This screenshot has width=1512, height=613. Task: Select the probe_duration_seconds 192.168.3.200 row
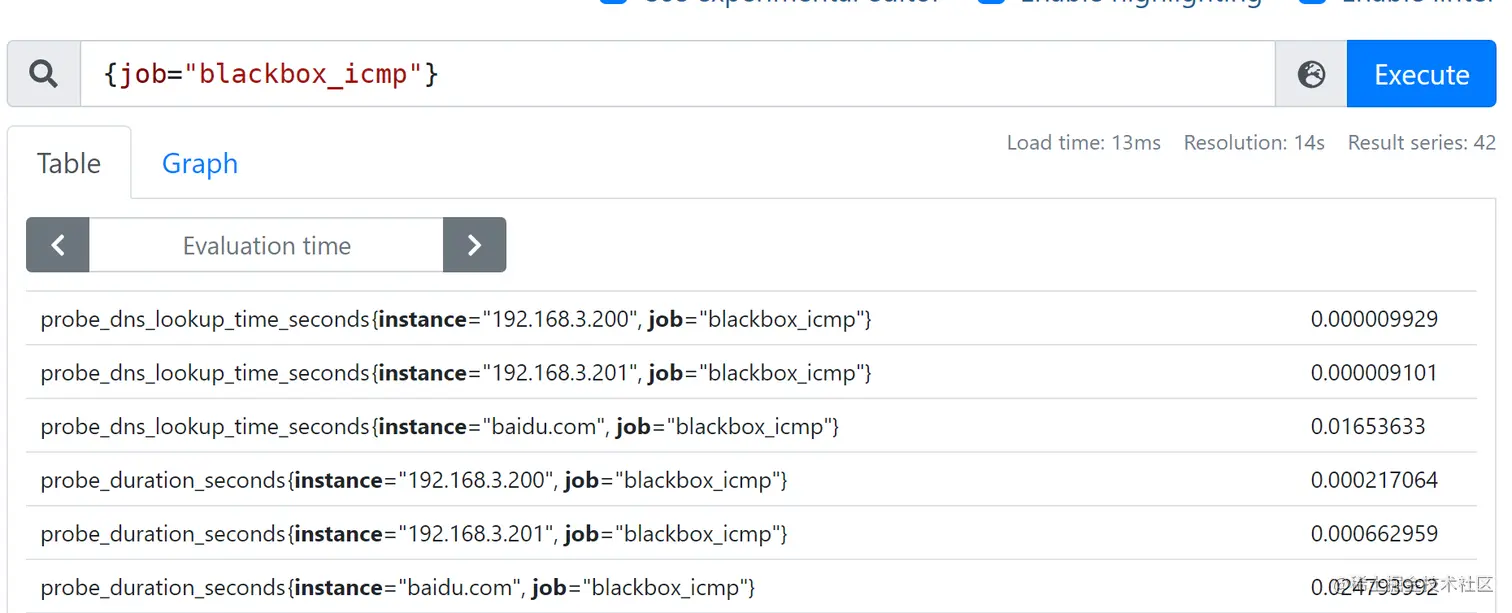[751, 480]
